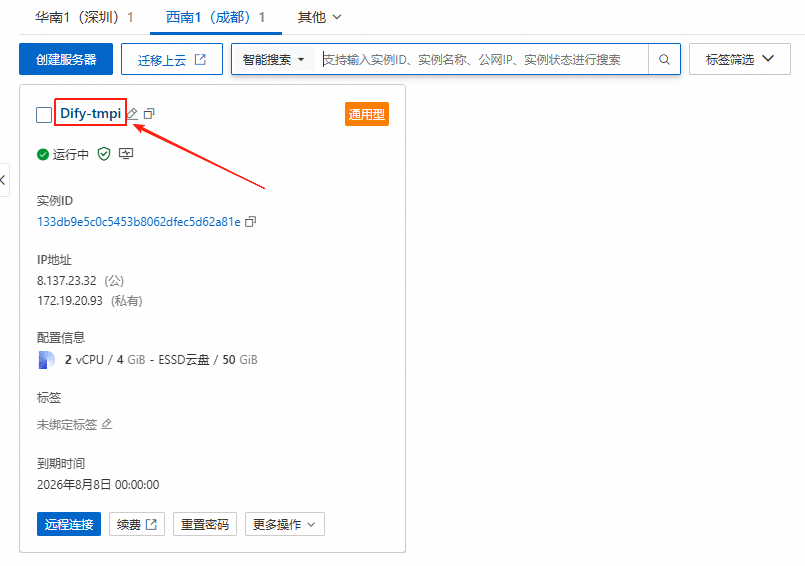The height and width of the screenshot is (566, 805).
Task: Click the edit pencil next to Dify-tmpi
Action: click(133, 114)
